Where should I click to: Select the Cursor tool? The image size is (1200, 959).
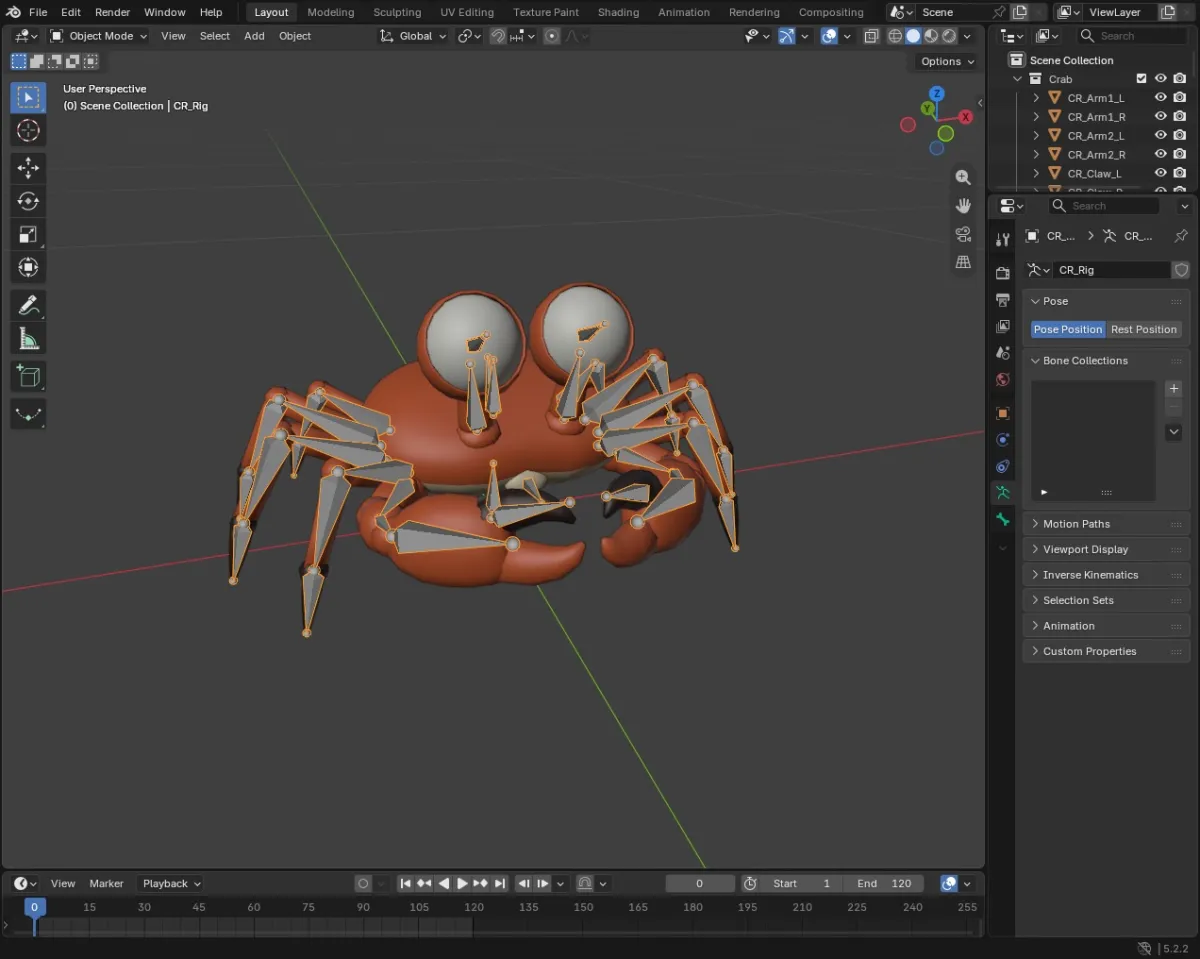pyautogui.click(x=28, y=131)
